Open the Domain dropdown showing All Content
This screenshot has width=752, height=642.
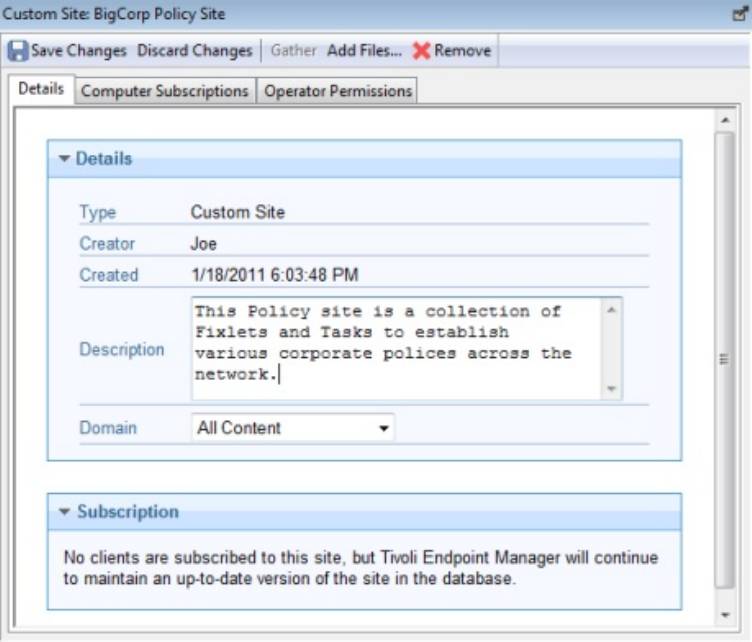coord(293,428)
